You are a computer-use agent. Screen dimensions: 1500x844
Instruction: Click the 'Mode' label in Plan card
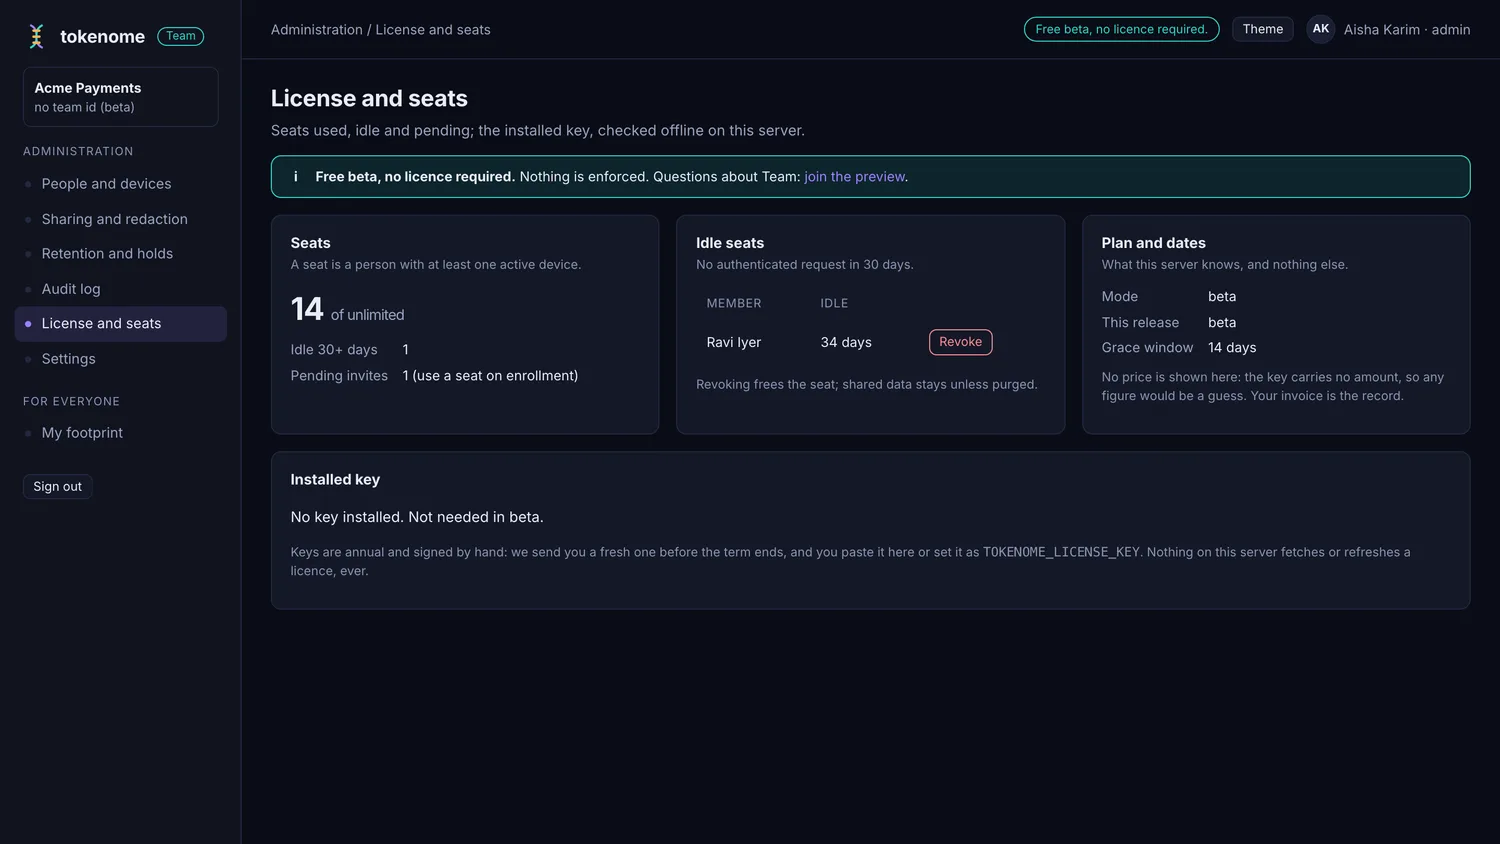[1120, 297]
